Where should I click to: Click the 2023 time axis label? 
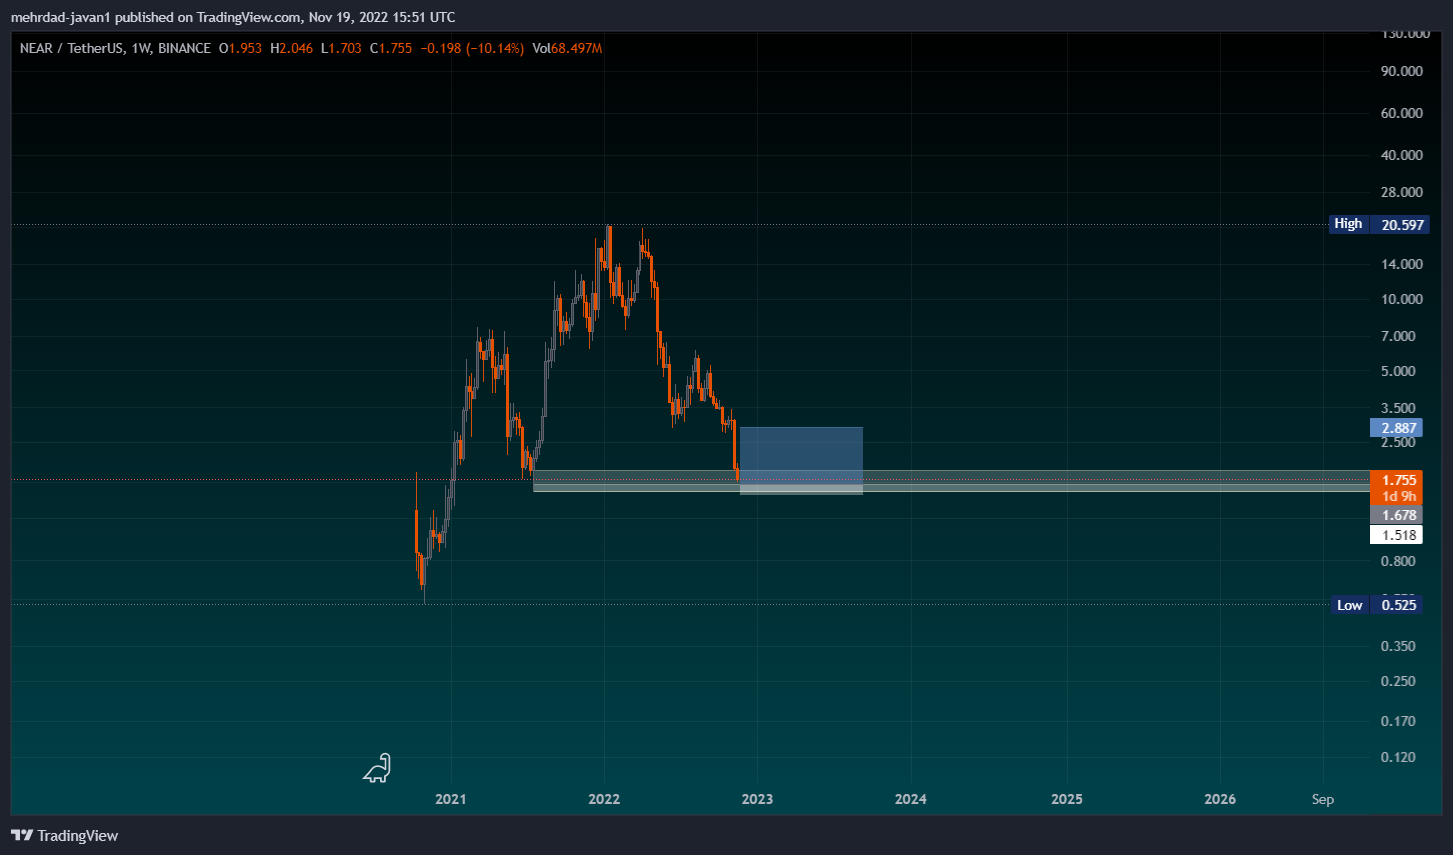(757, 799)
